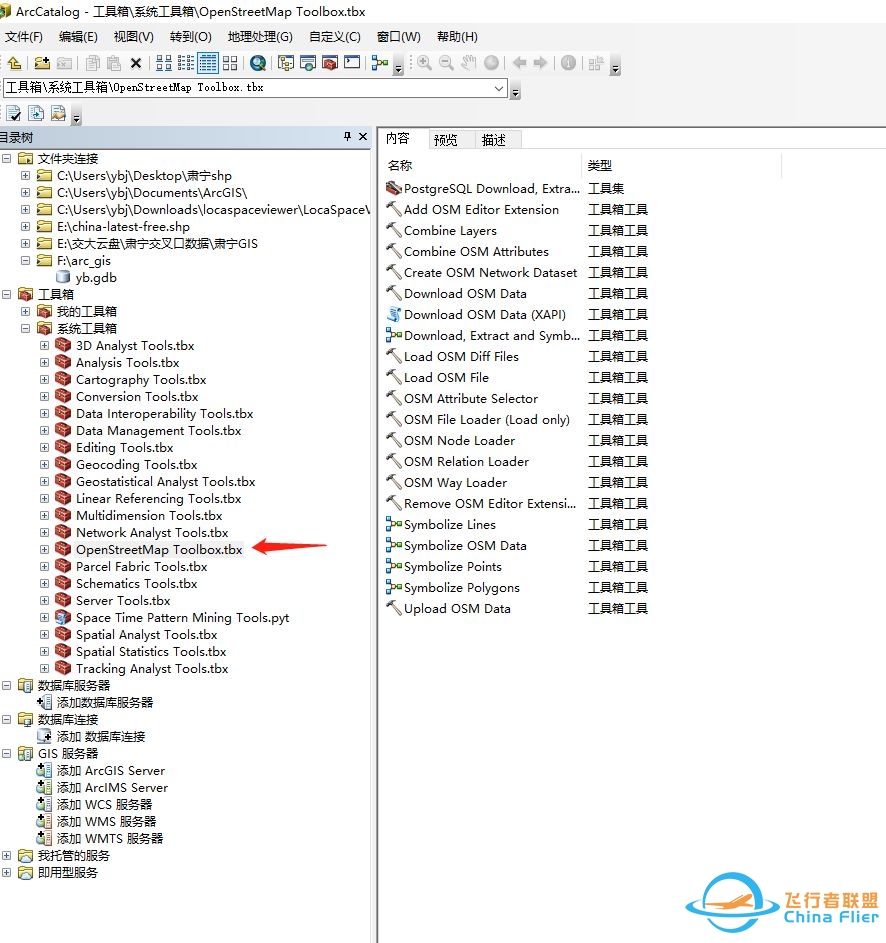Select Upload OSM Data tool
Screen dimensions: 886x943
[x=457, y=609]
